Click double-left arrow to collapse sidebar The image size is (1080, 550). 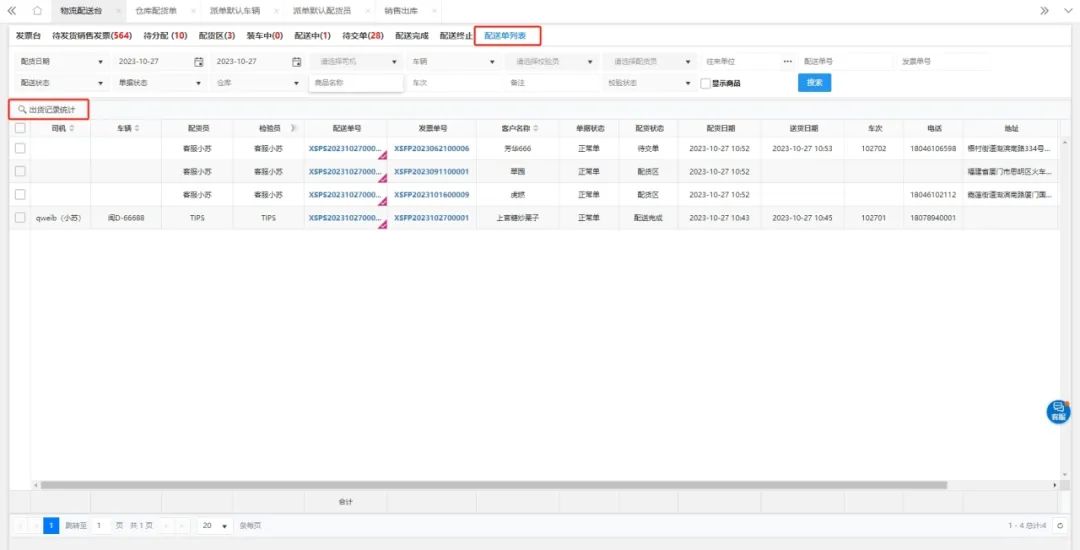(x=12, y=10)
